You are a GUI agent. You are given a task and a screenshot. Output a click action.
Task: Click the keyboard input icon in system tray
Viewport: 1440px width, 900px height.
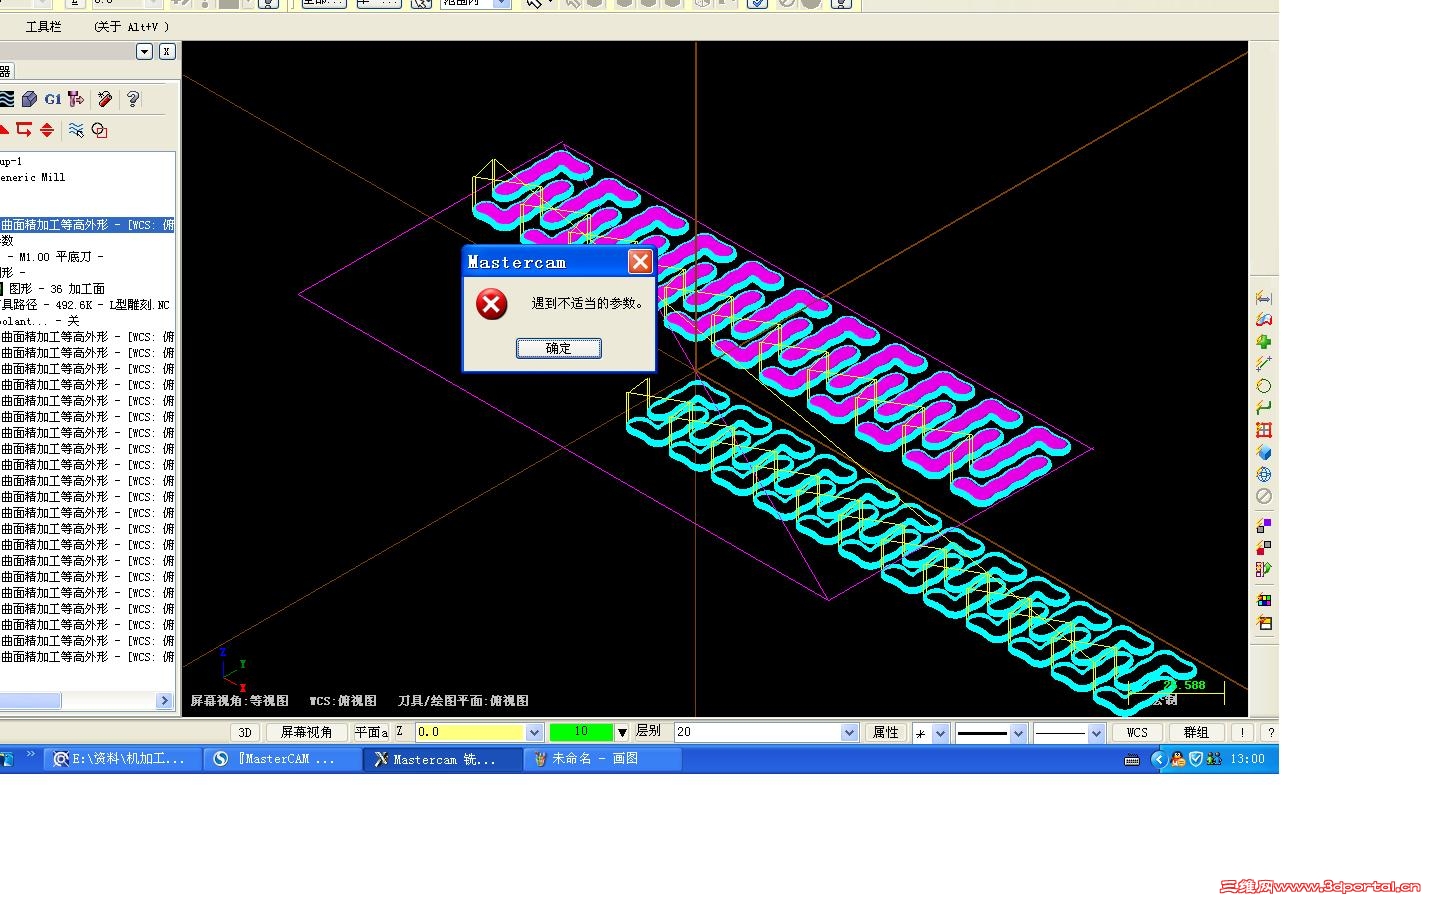(x=1132, y=759)
